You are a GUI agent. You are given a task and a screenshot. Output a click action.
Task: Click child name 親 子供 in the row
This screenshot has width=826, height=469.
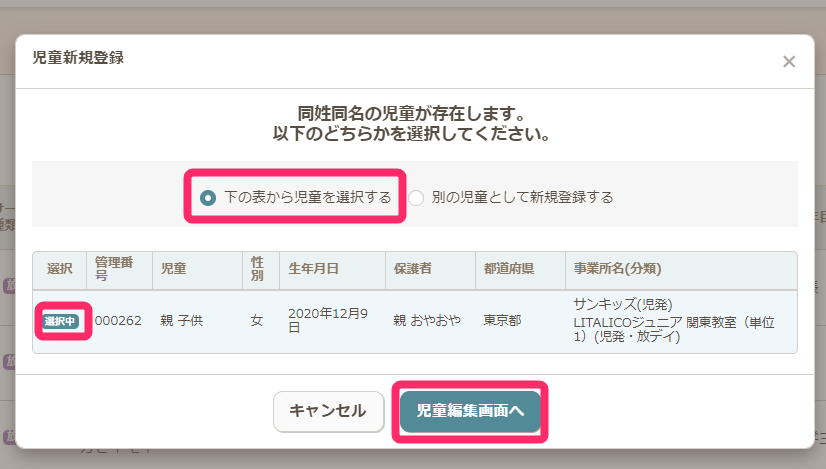click(181, 321)
